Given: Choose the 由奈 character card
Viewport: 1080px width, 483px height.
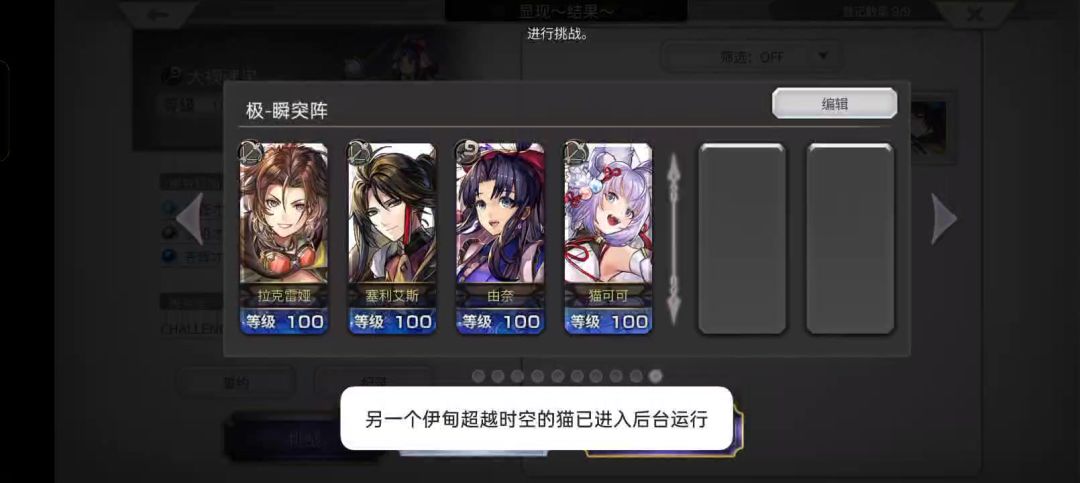Looking at the screenshot, I should tap(500, 238).
